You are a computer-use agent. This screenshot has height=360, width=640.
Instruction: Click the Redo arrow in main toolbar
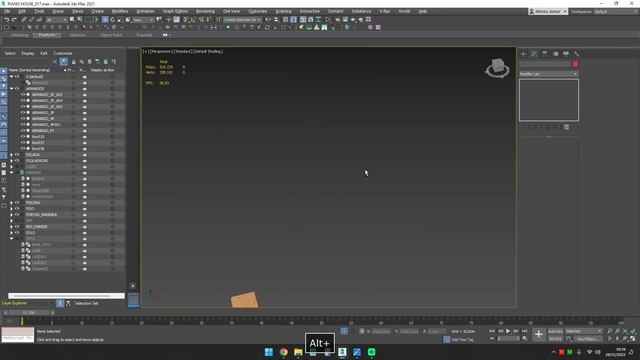click(14, 20)
